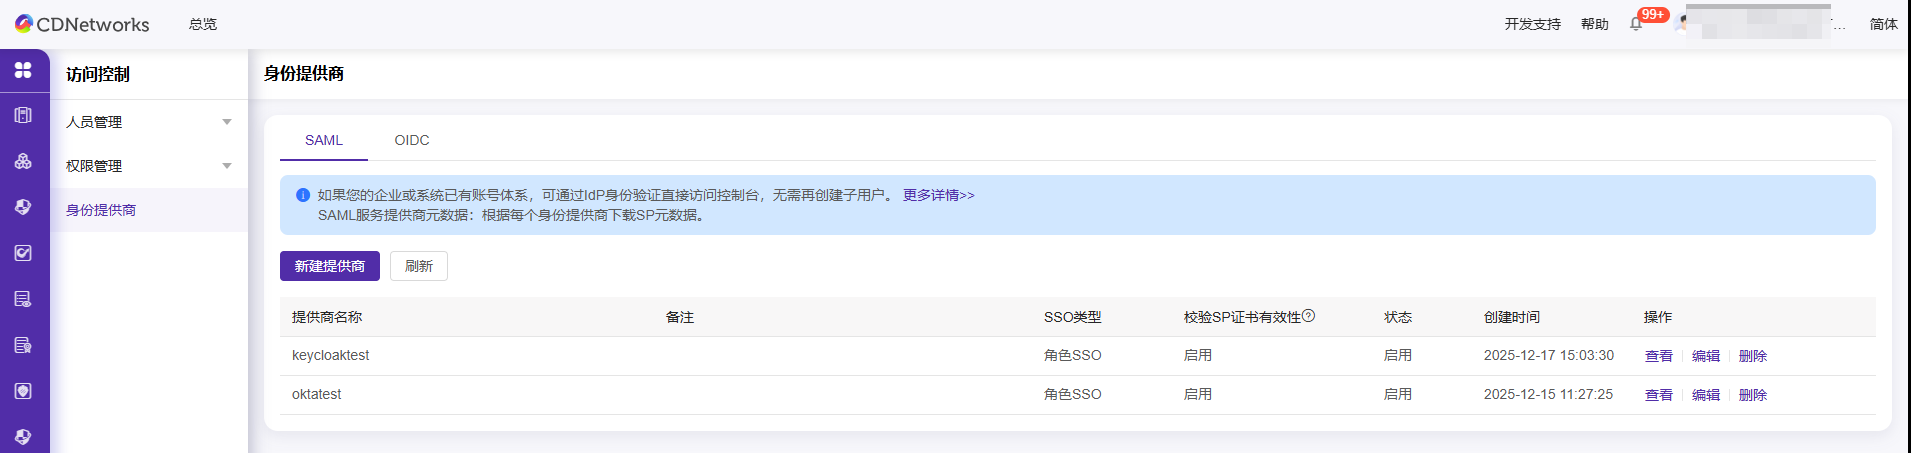Viewport: 1911px width, 453px height.
Task: Click 查看 for oktatest
Action: point(1659,395)
